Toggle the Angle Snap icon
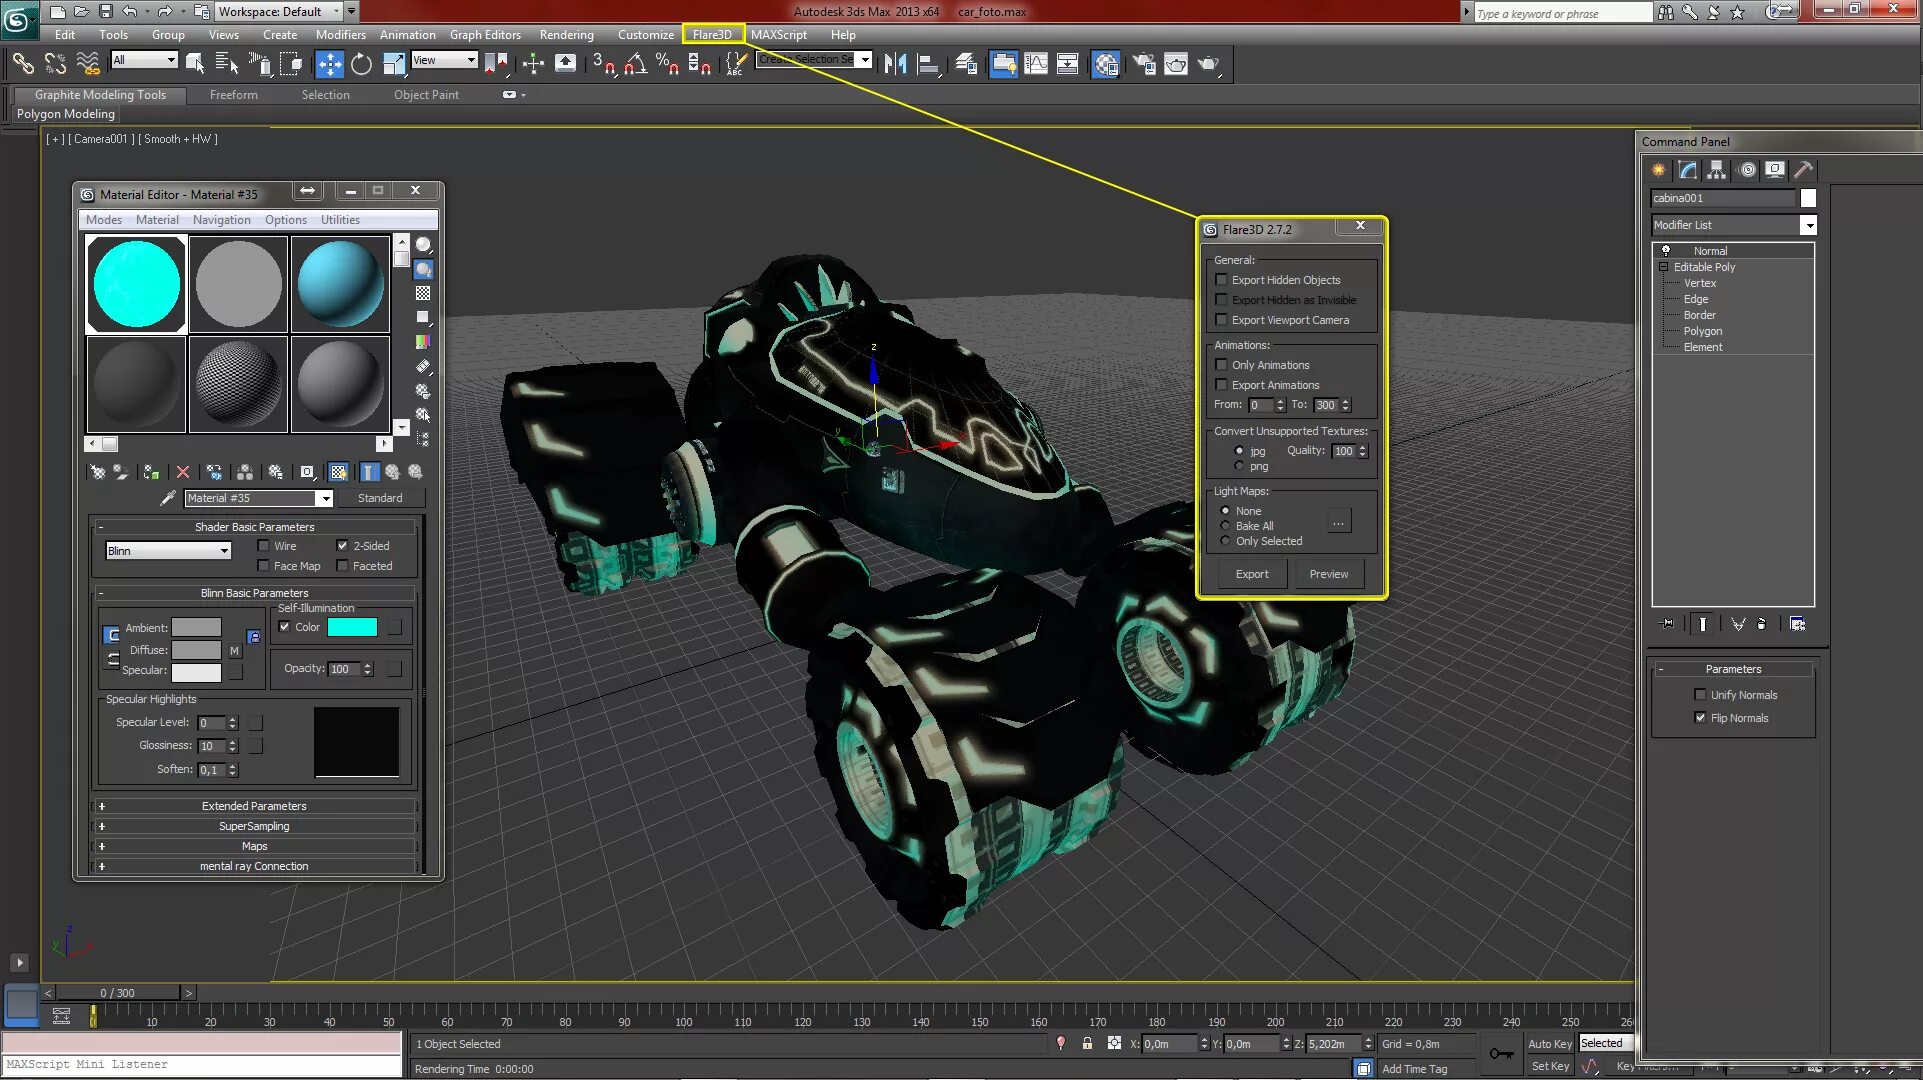Image resolution: width=1923 pixels, height=1080 pixels. 635,64
